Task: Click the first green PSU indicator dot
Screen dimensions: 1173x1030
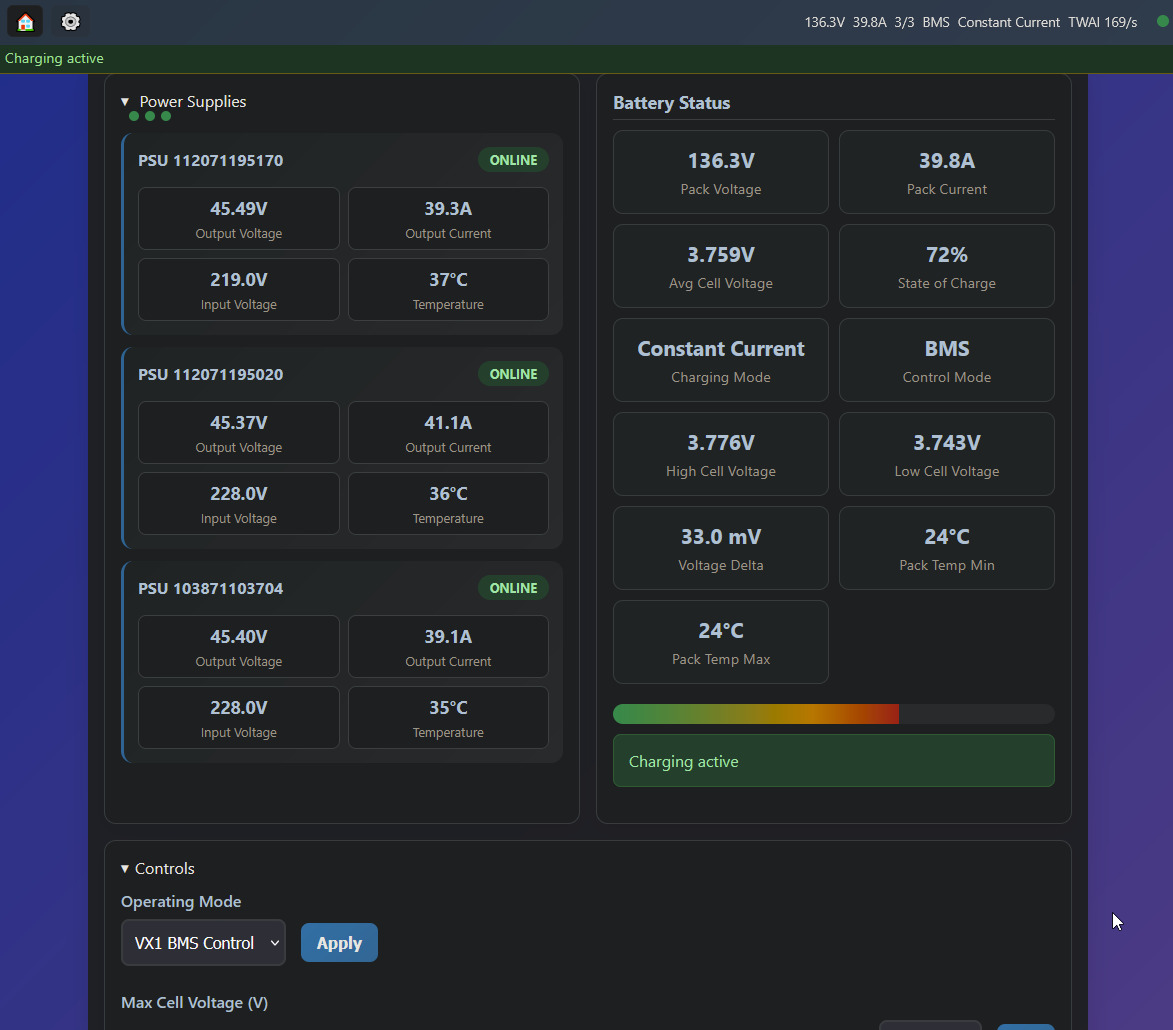Action: tap(134, 116)
